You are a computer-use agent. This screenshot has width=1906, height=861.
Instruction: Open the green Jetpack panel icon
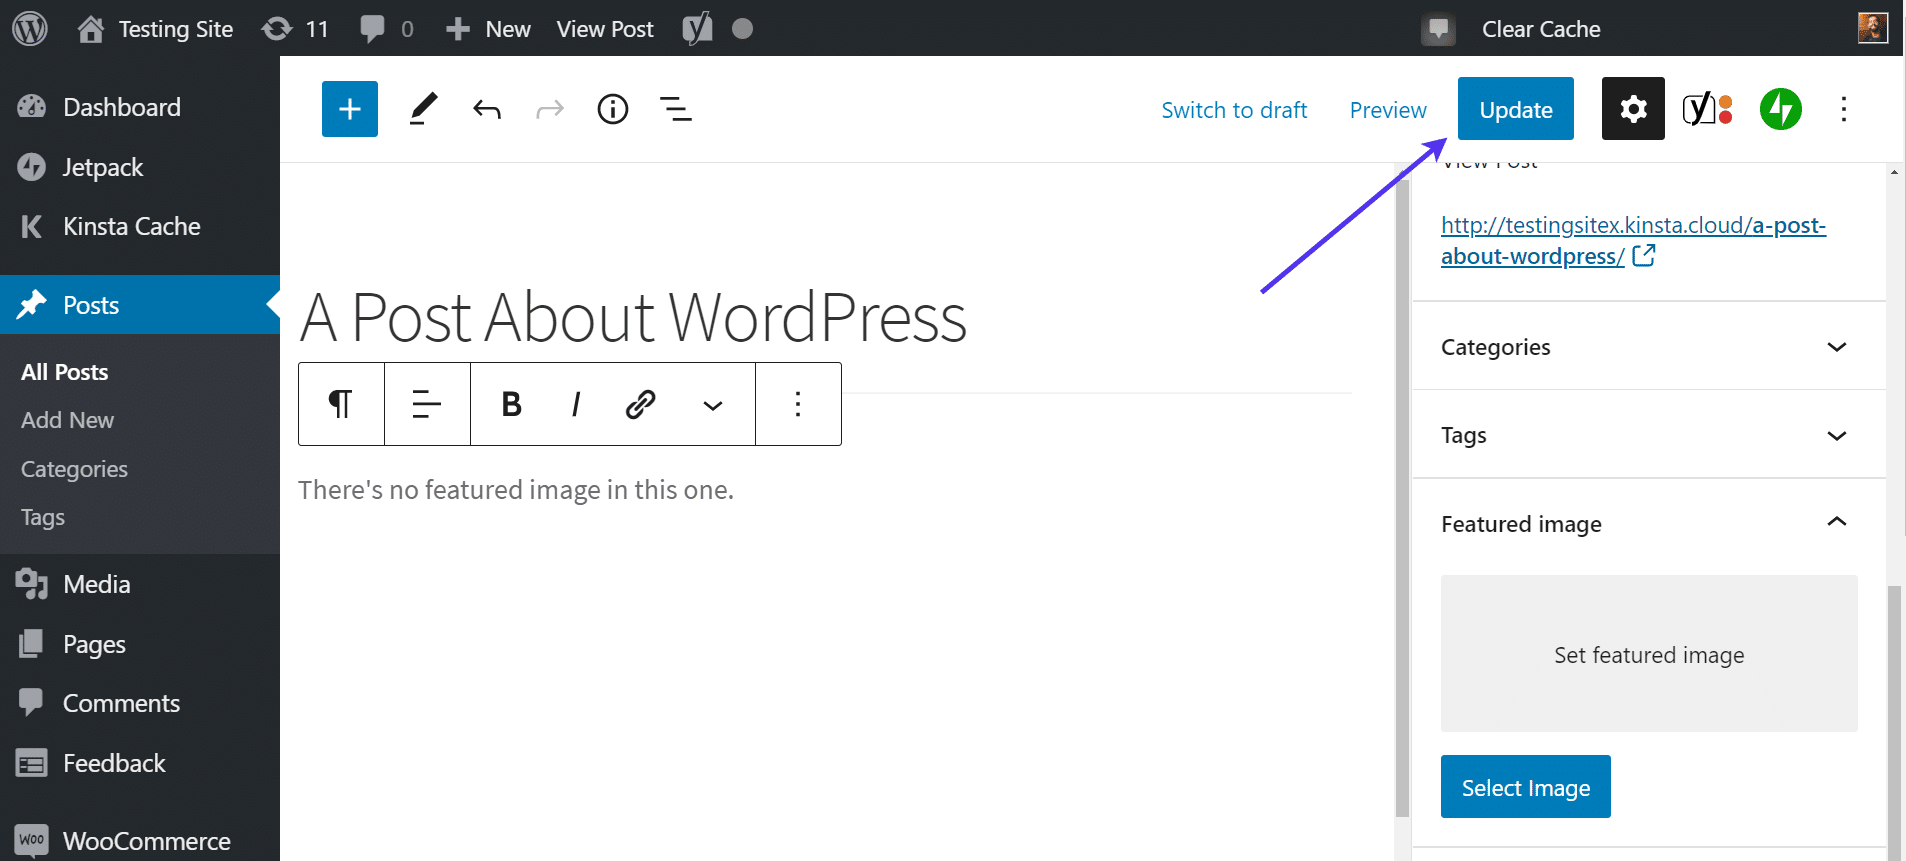click(1780, 109)
